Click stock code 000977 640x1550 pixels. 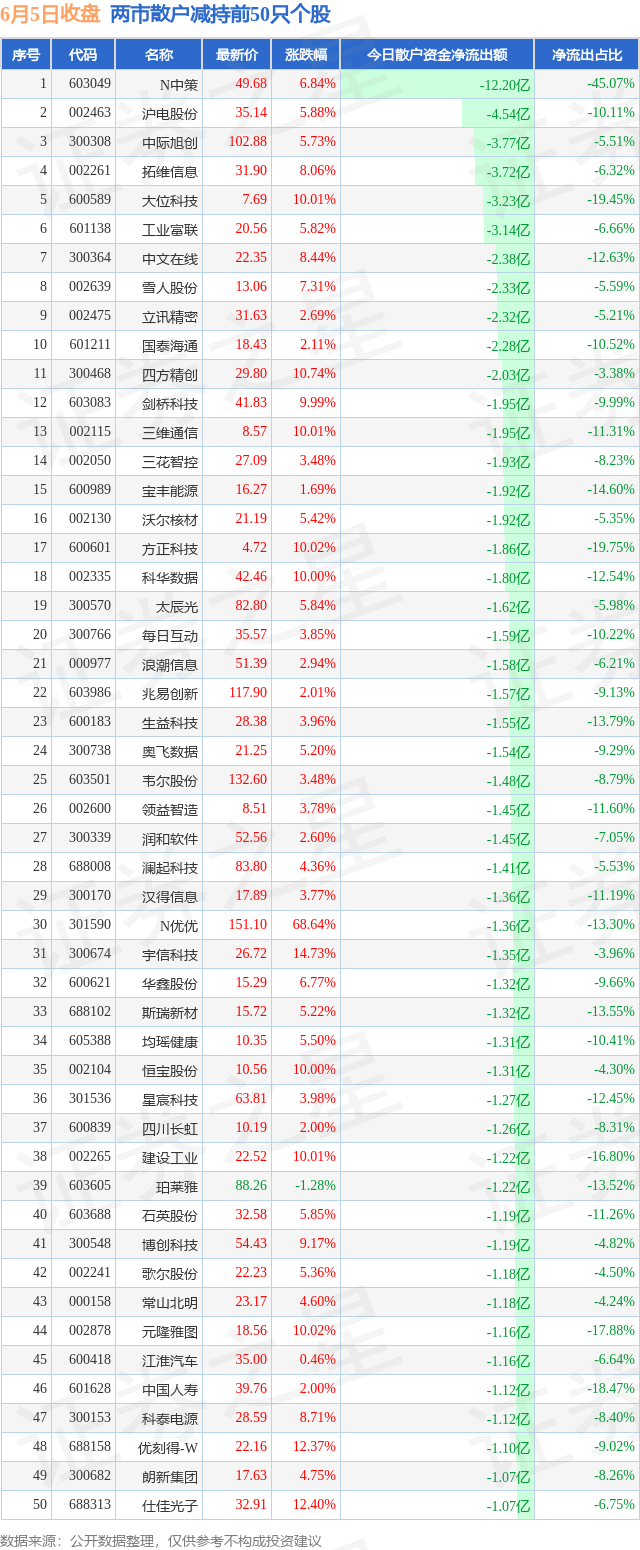pos(89,664)
